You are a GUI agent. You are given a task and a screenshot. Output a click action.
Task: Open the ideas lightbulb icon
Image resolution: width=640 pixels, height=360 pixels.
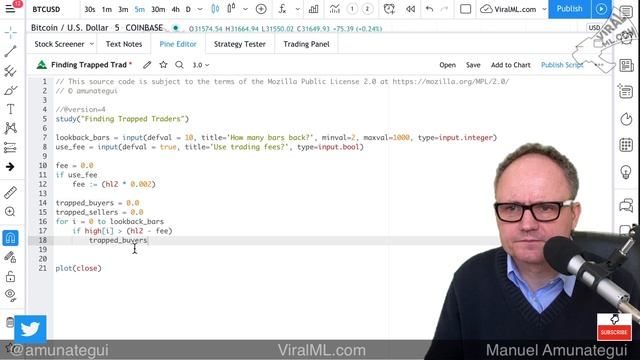(626, 172)
